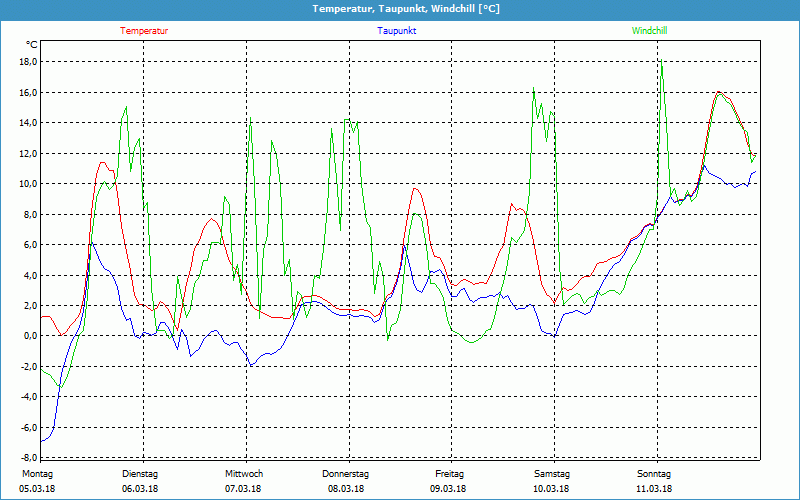Screen dimensions: 800x500
Task: Click the '2,0' y-axis value
Action: (30, 305)
